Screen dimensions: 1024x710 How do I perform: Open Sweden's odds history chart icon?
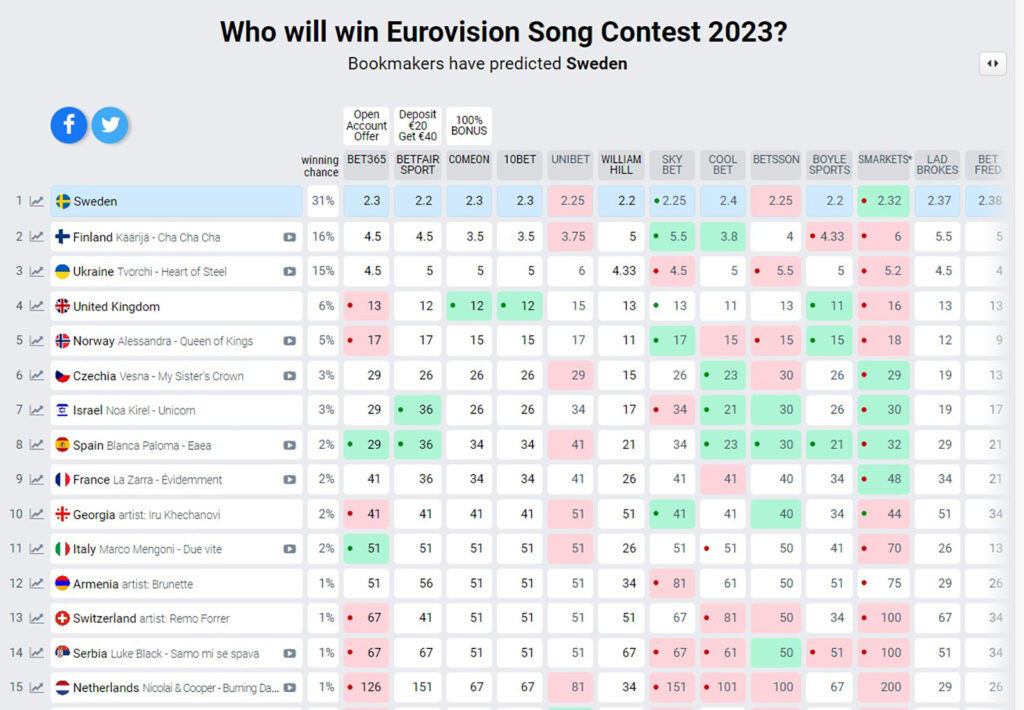(x=37, y=201)
